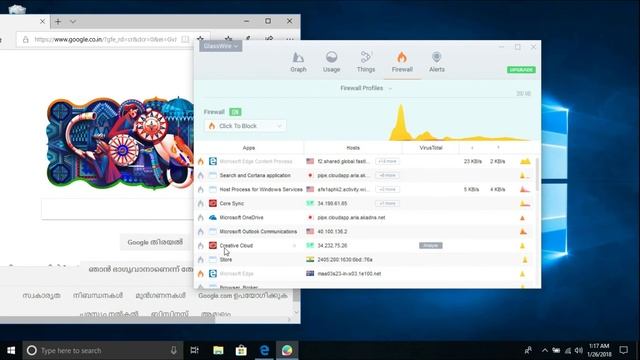Click the Microsoft Outlook Communications app icon
This screenshot has height=360, width=640.
[x=213, y=231]
